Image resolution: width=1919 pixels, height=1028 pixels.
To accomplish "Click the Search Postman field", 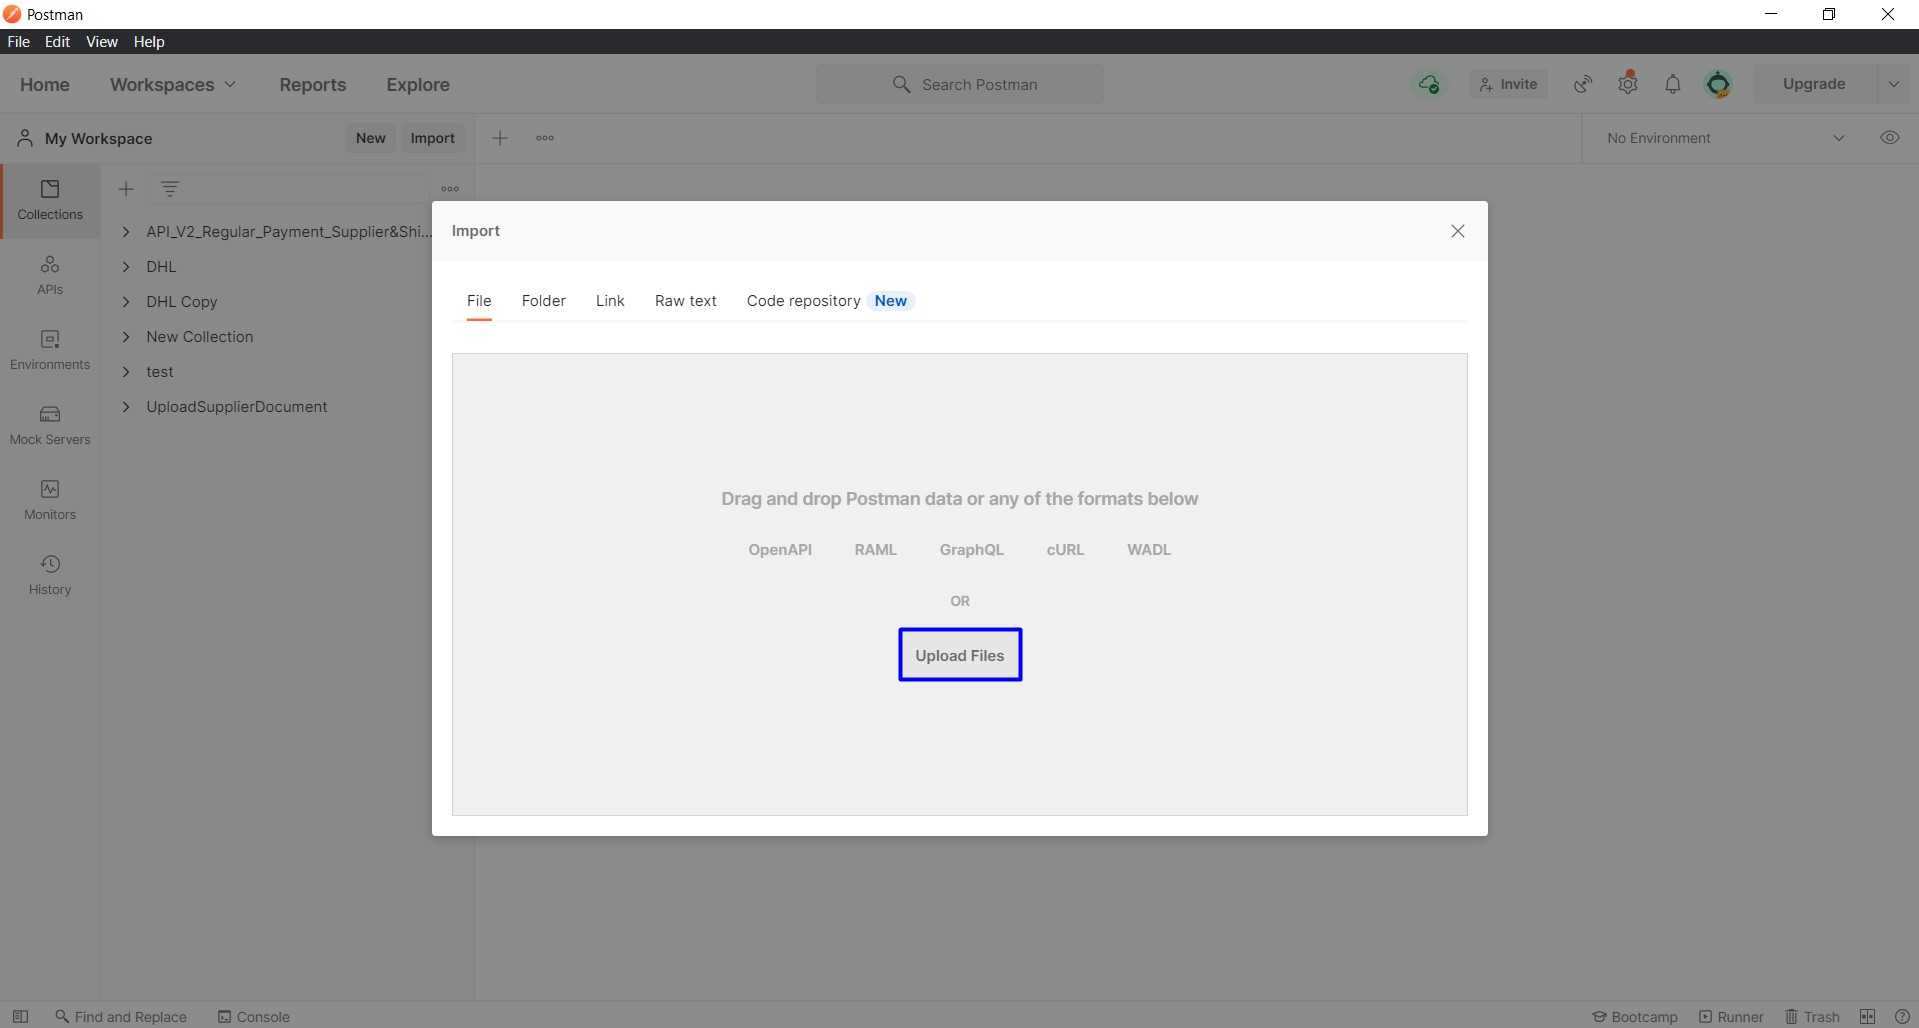I will tap(960, 84).
